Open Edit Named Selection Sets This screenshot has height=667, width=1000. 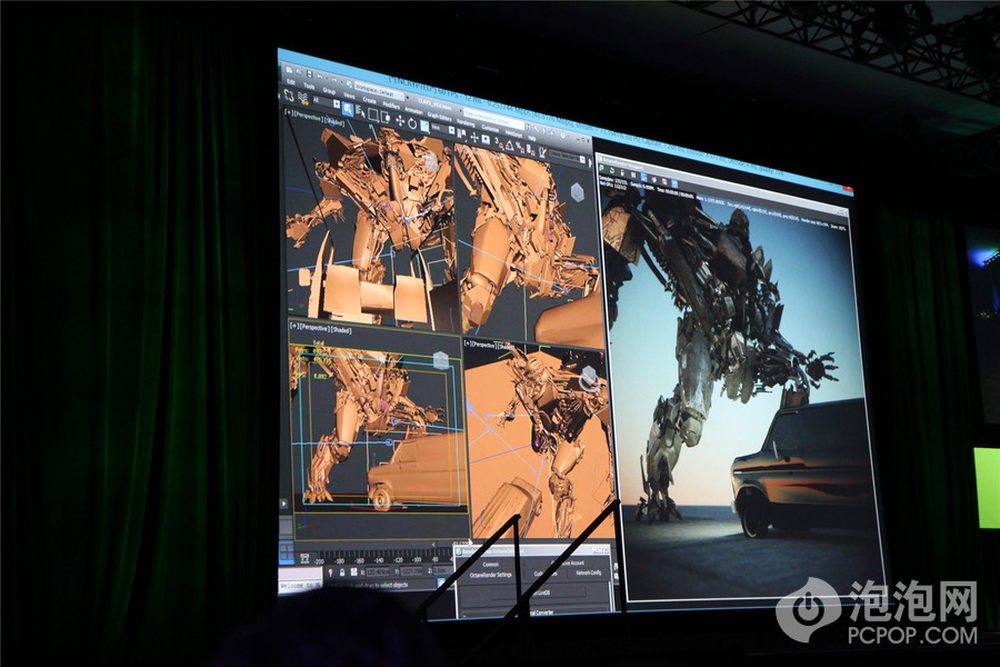point(543,152)
